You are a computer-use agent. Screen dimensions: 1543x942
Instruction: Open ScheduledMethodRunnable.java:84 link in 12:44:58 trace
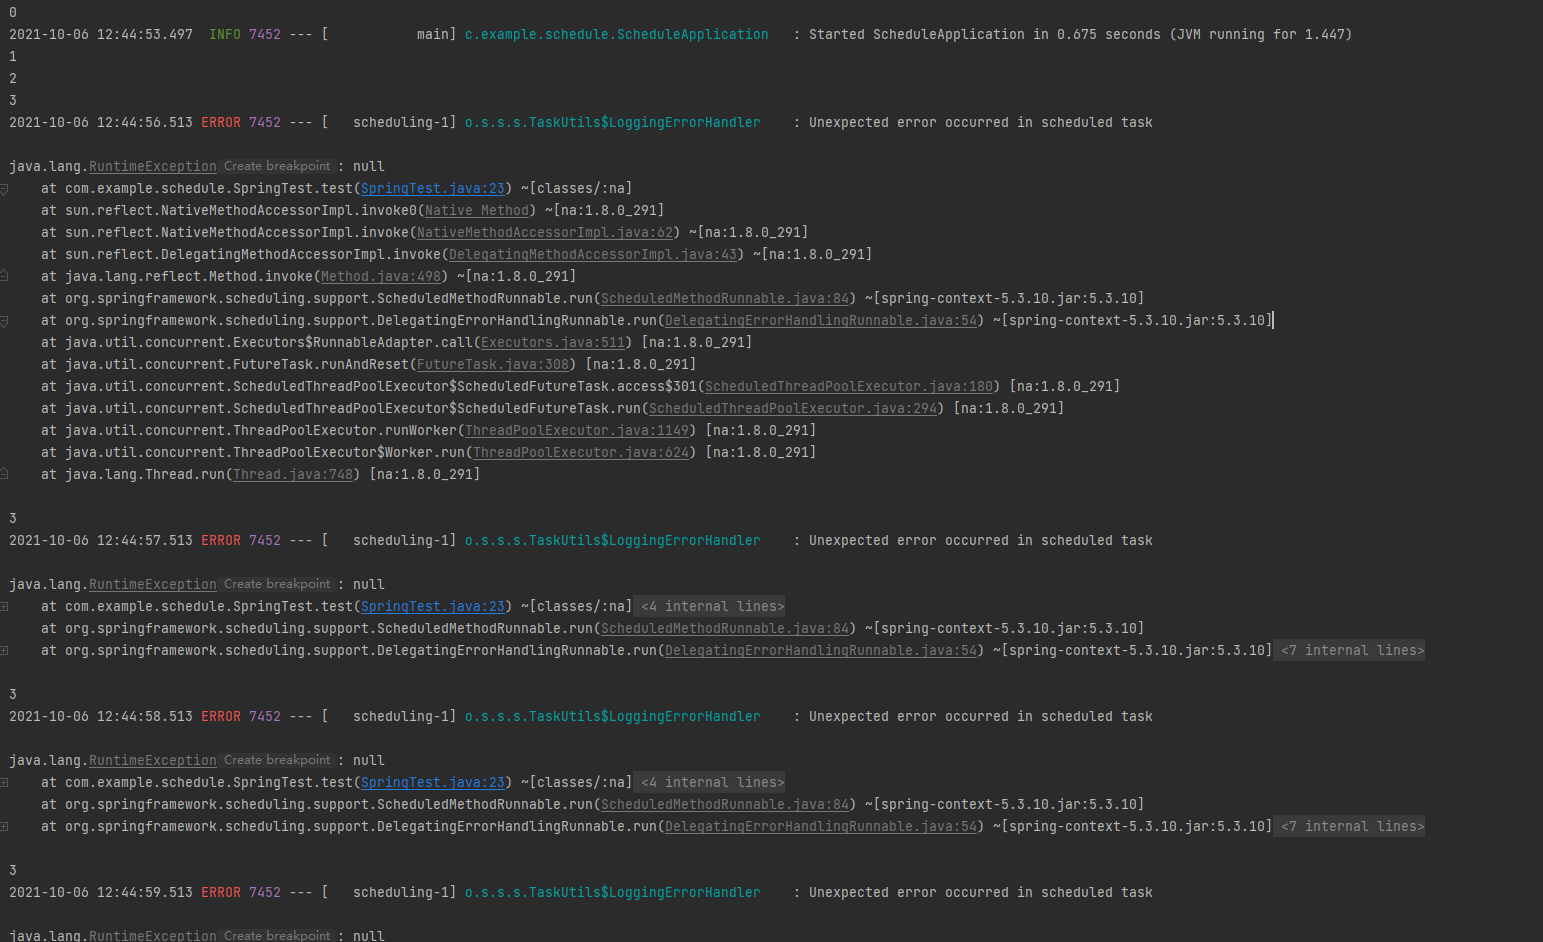point(725,804)
